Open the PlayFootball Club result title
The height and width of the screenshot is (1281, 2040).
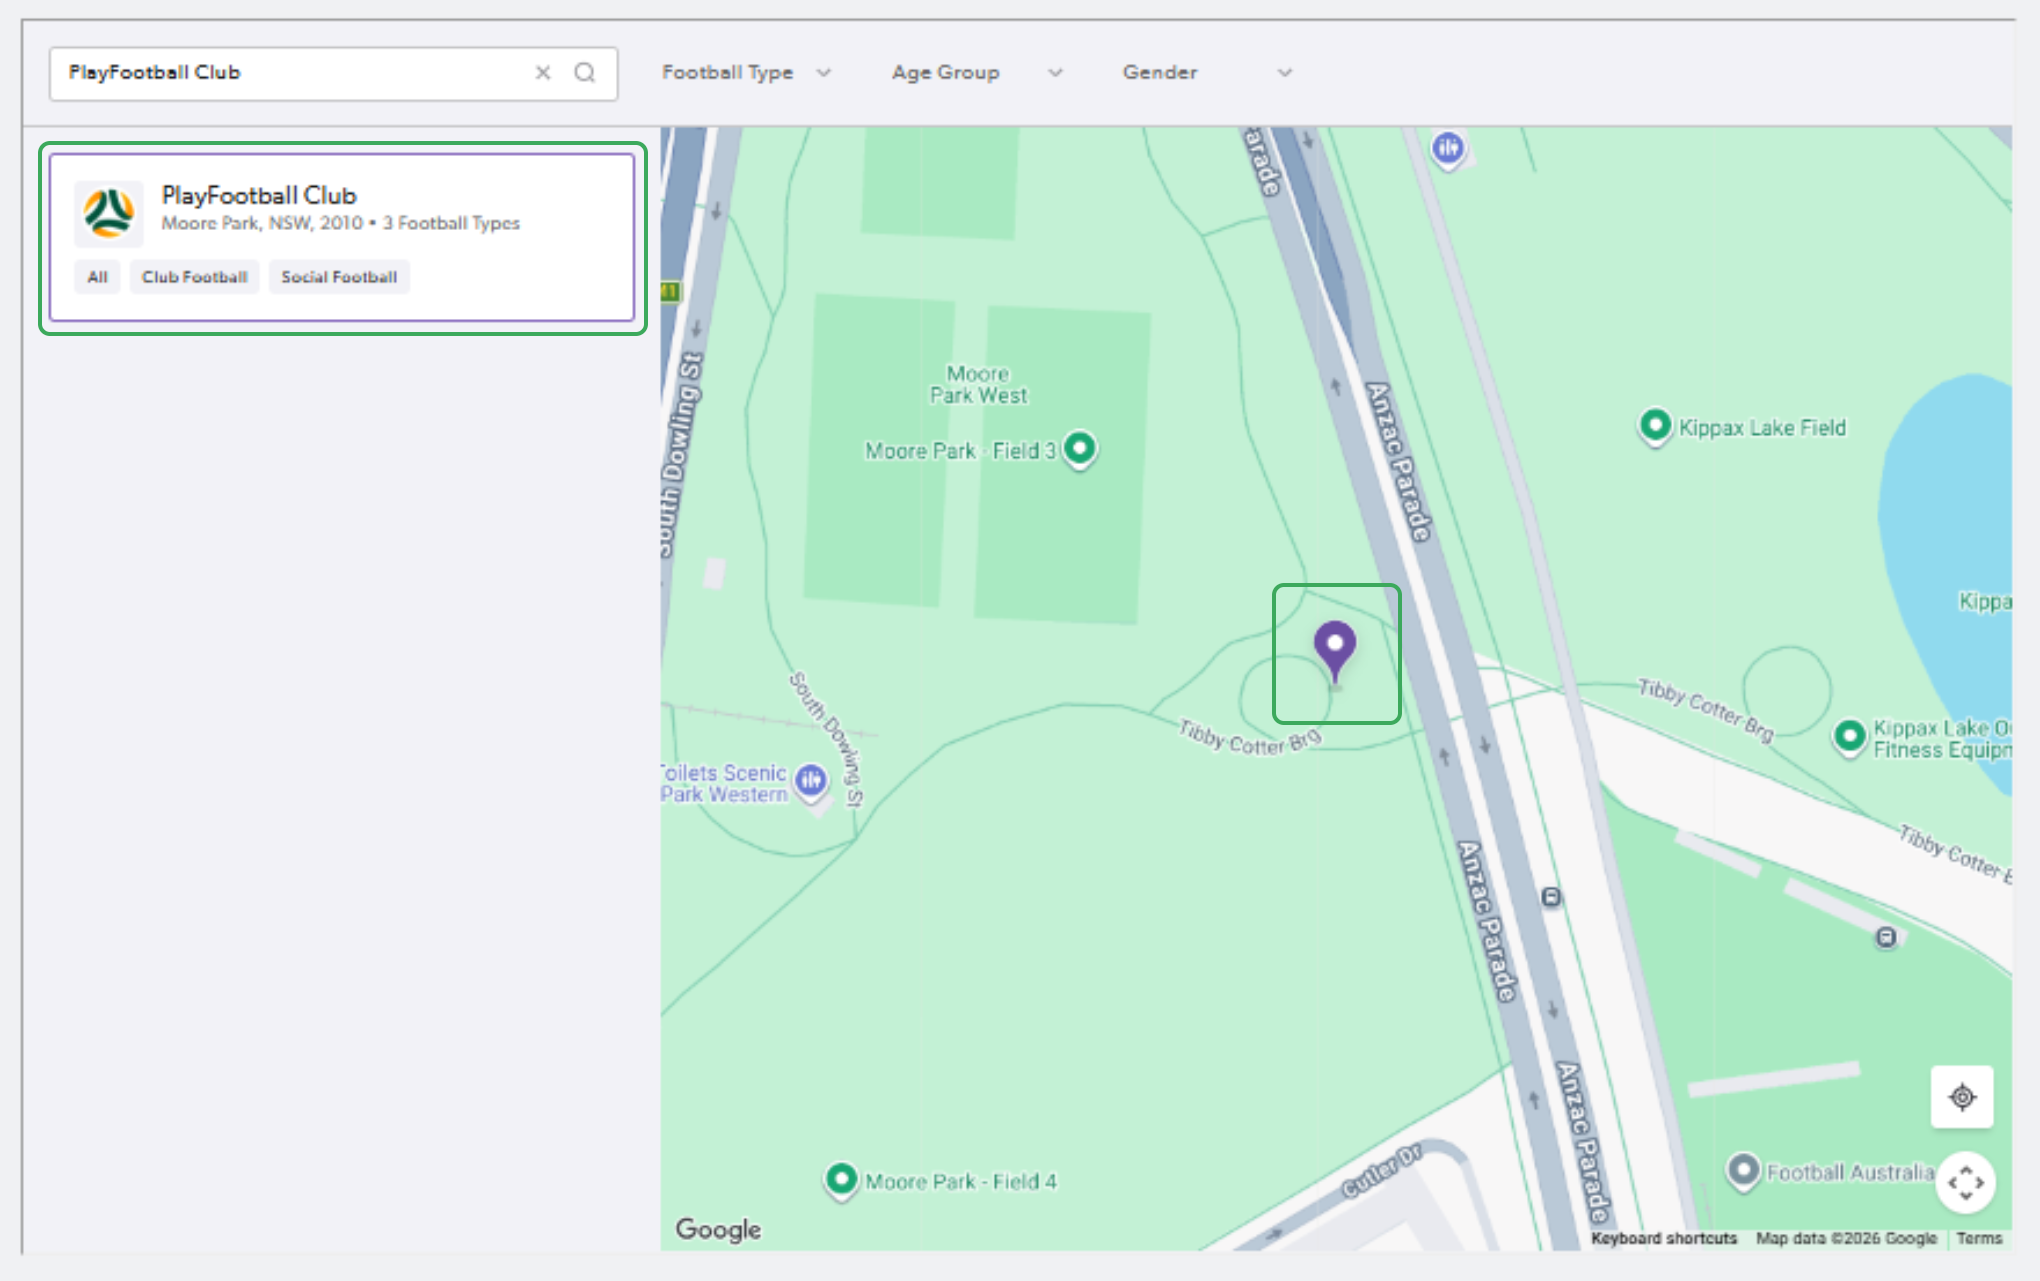(259, 195)
